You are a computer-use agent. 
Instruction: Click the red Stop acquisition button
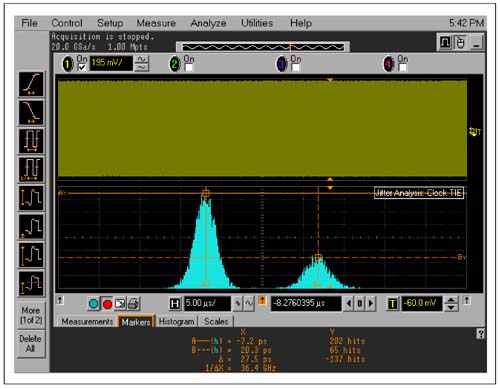tap(107, 304)
